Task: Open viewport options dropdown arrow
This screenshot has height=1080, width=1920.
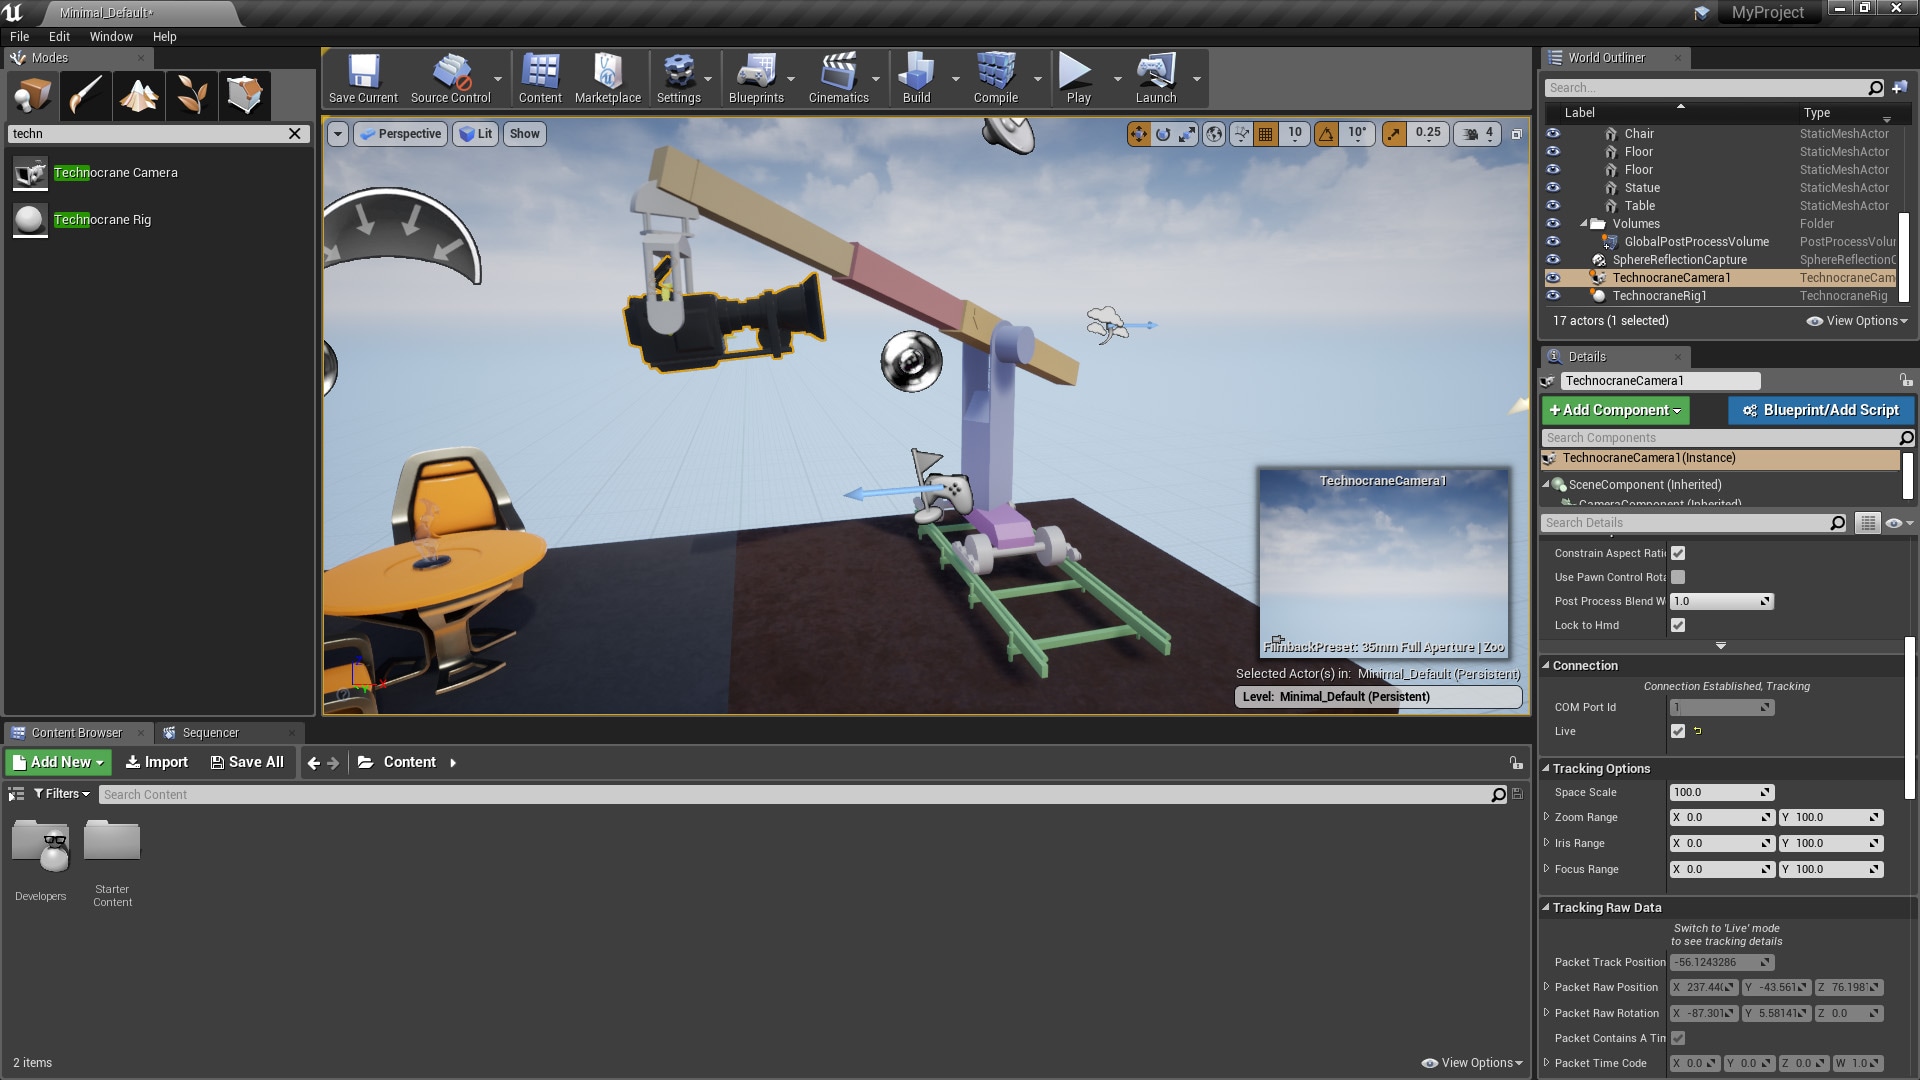Action: [x=338, y=134]
